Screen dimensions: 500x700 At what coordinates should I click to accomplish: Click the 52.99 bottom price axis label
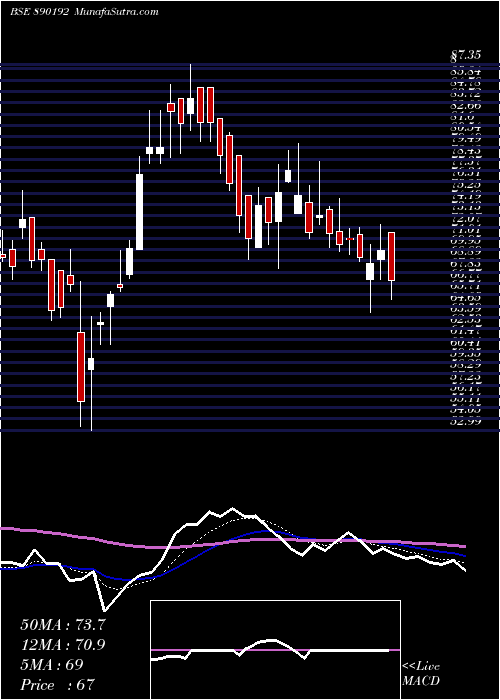[x=466, y=420]
